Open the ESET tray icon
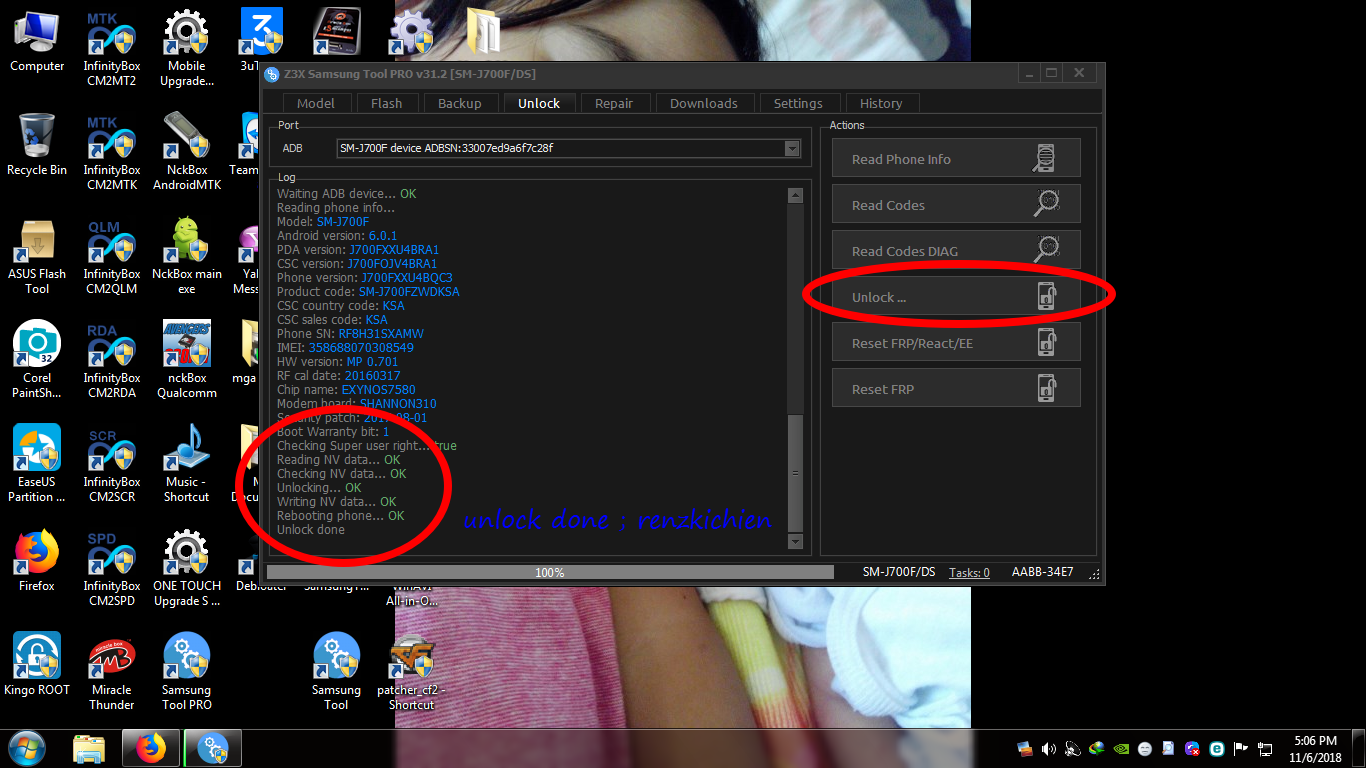The width and height of the screenshot is (1366, 768). pyautogui.click(x=1217, y=749)
